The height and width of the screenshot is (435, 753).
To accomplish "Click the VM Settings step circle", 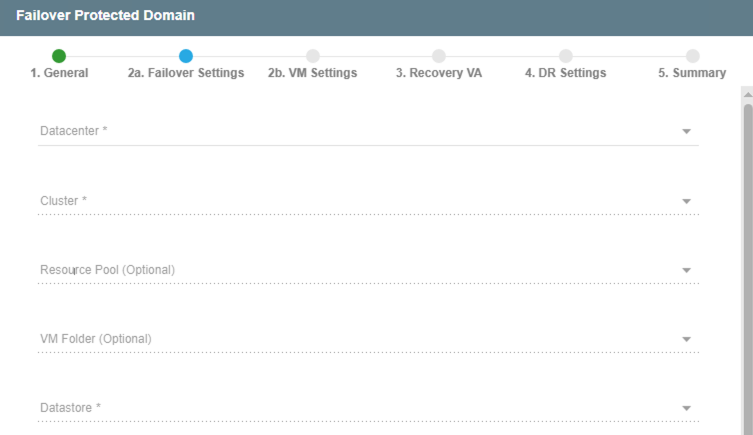I will point(313,56).
